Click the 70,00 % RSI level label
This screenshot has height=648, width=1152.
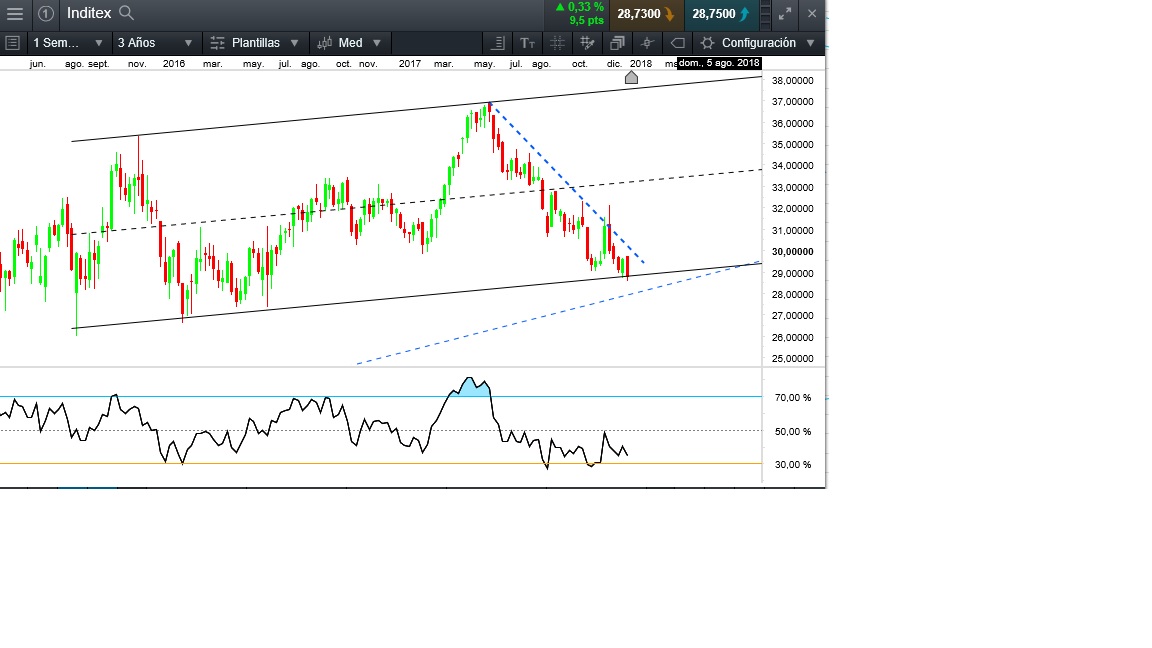click(793, 397)
